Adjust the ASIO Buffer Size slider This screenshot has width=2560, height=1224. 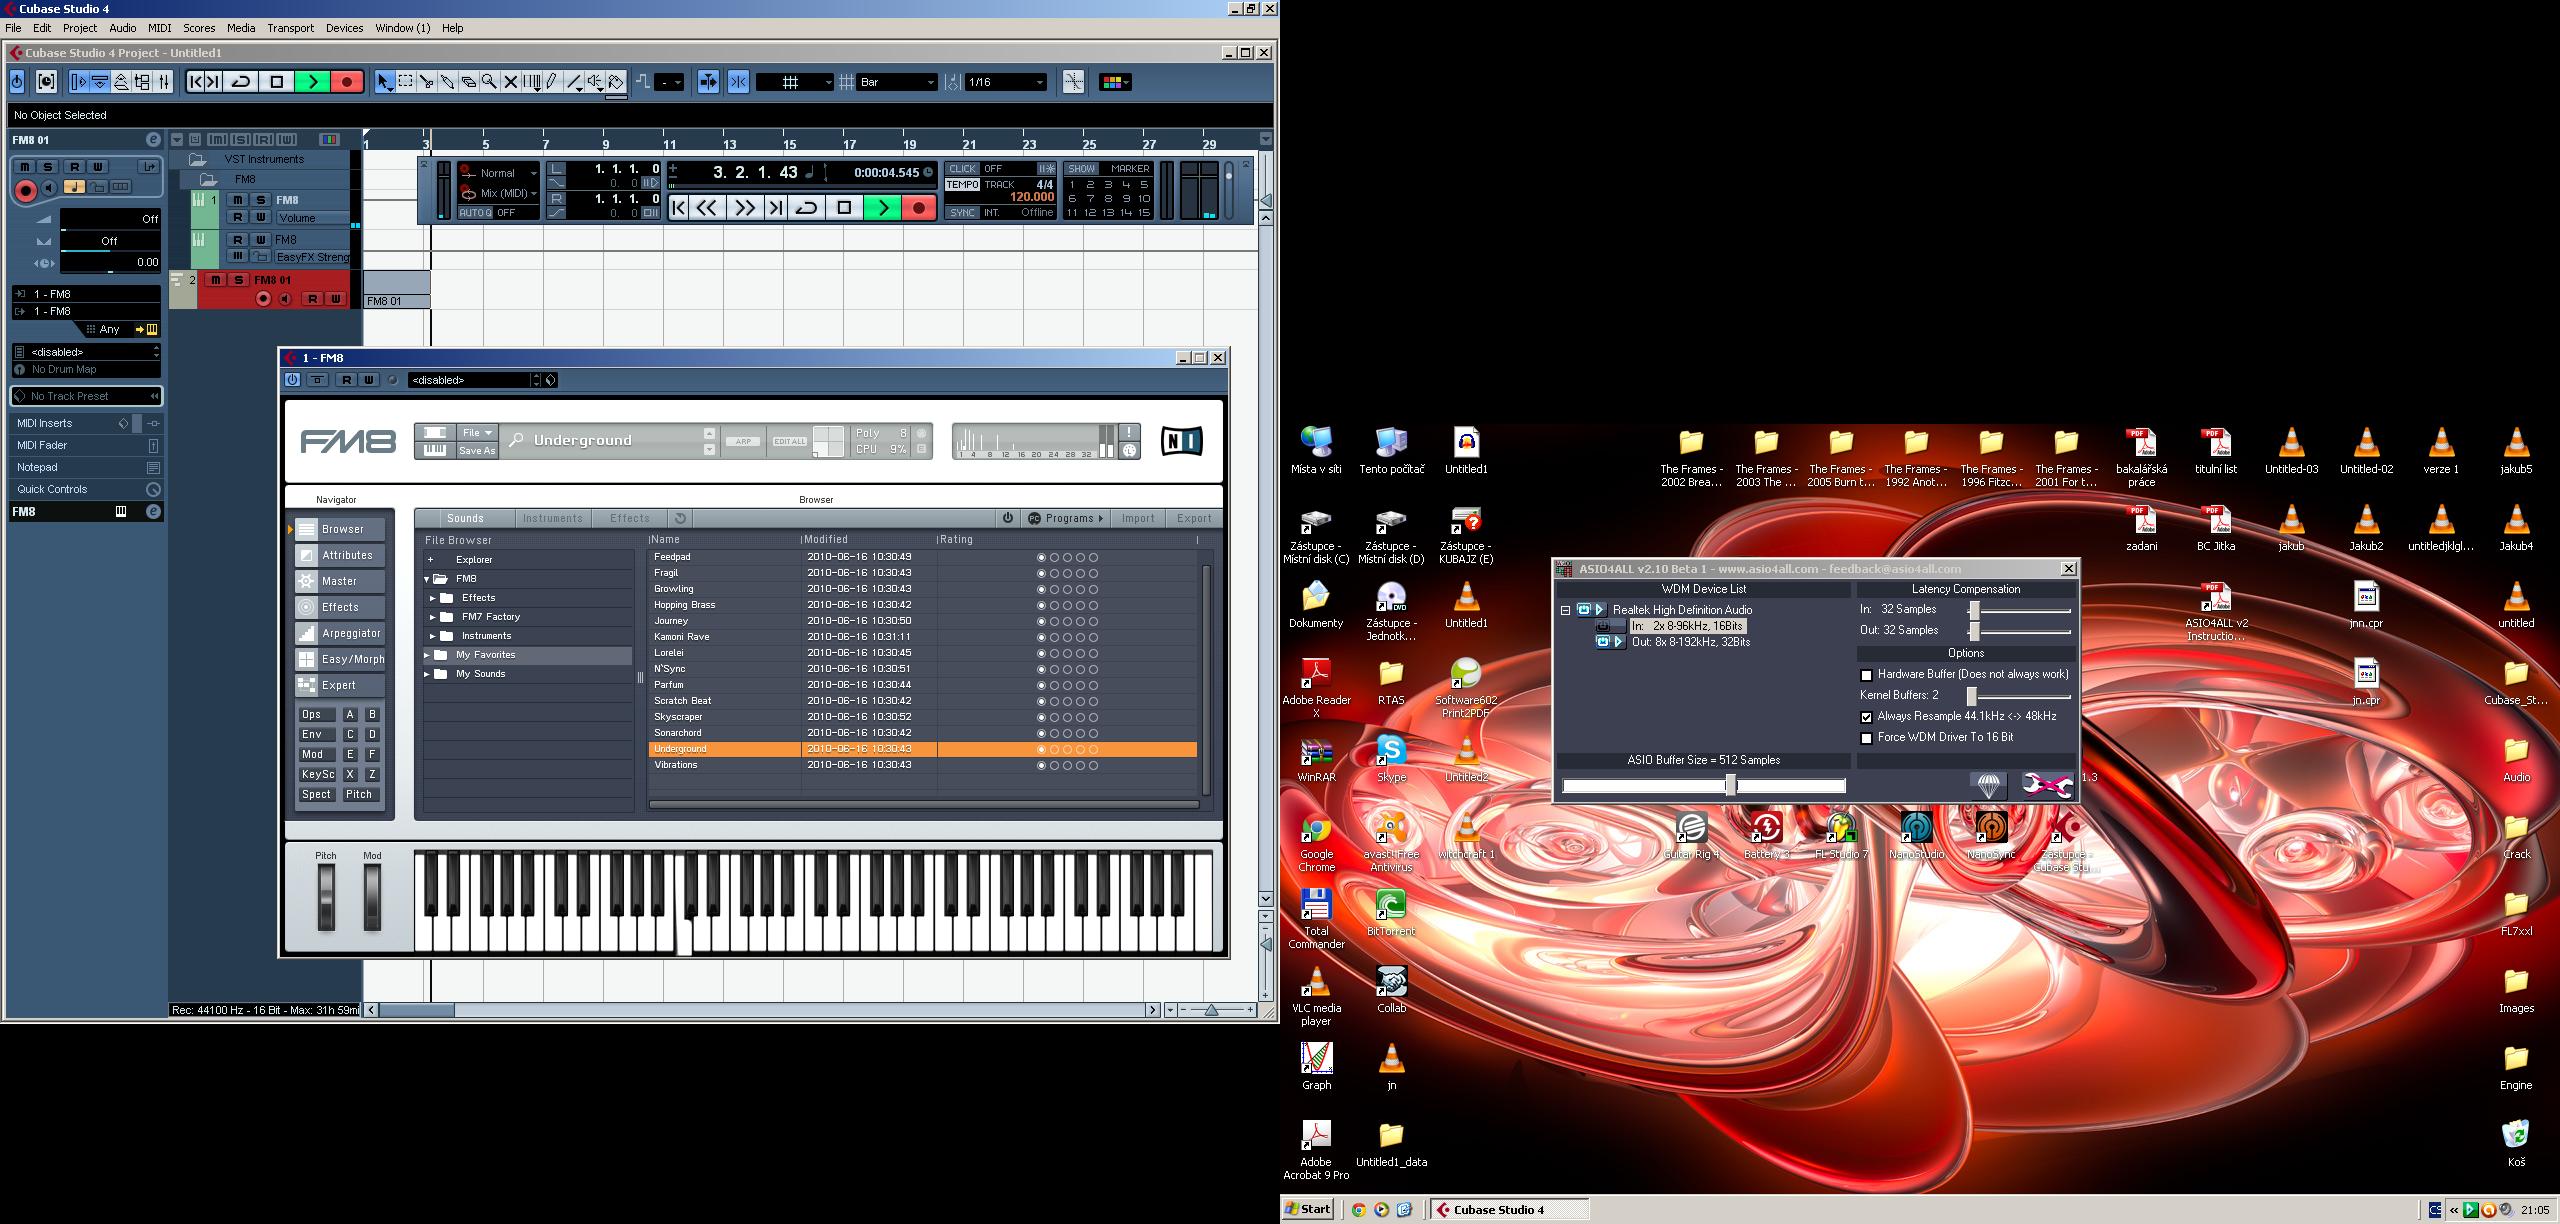[1730, 786]
